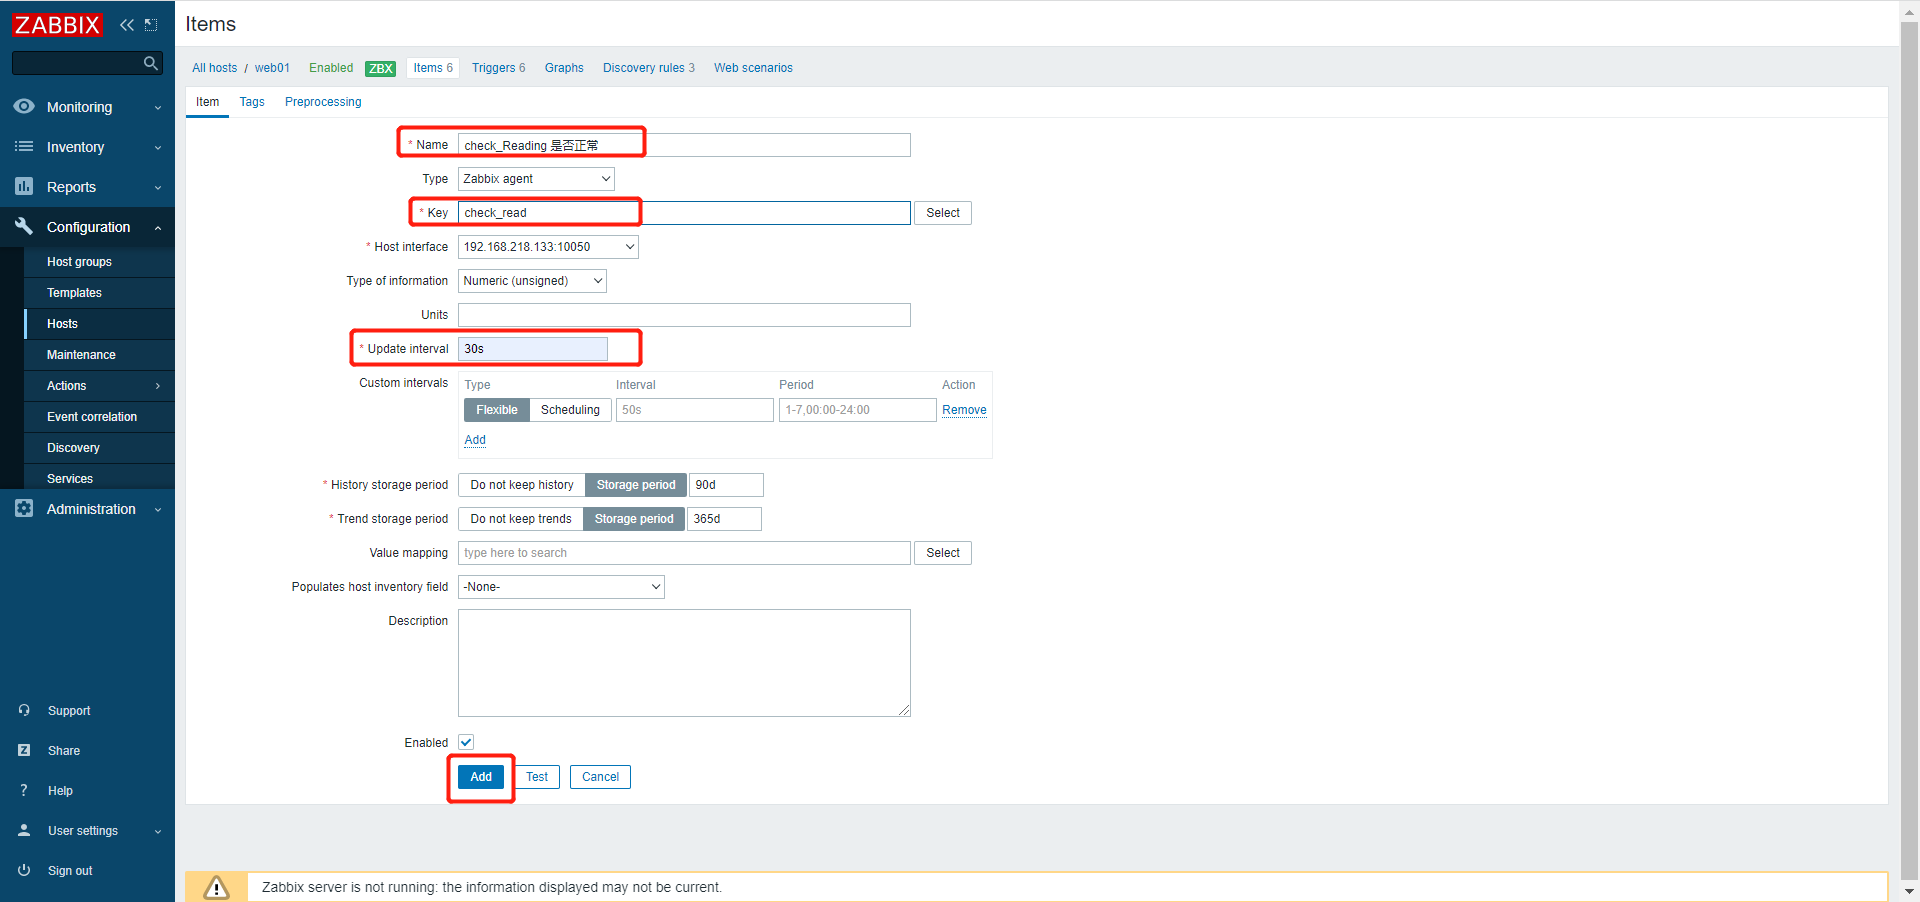Choose Trend Storage period option
The height and width of the screenshot is (902, 1920).
(634, 519)
